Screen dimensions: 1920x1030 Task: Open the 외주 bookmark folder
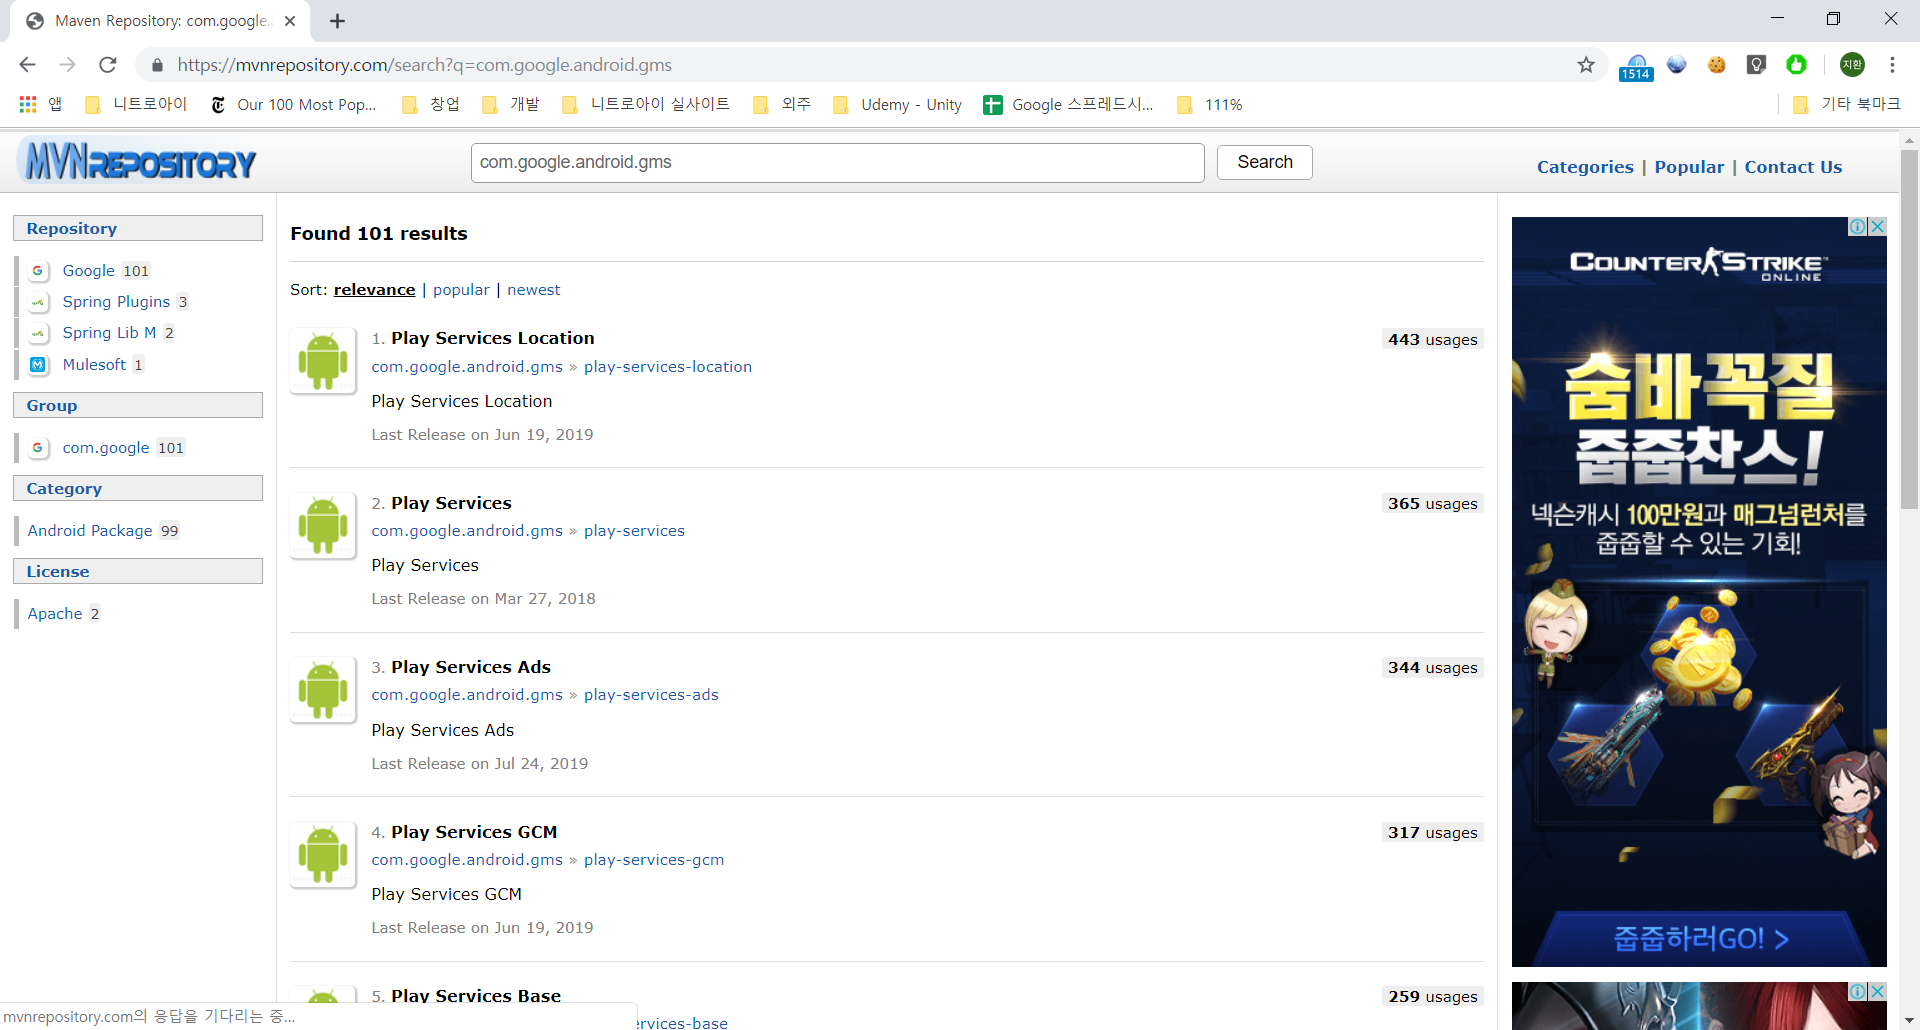pos(782,104)
